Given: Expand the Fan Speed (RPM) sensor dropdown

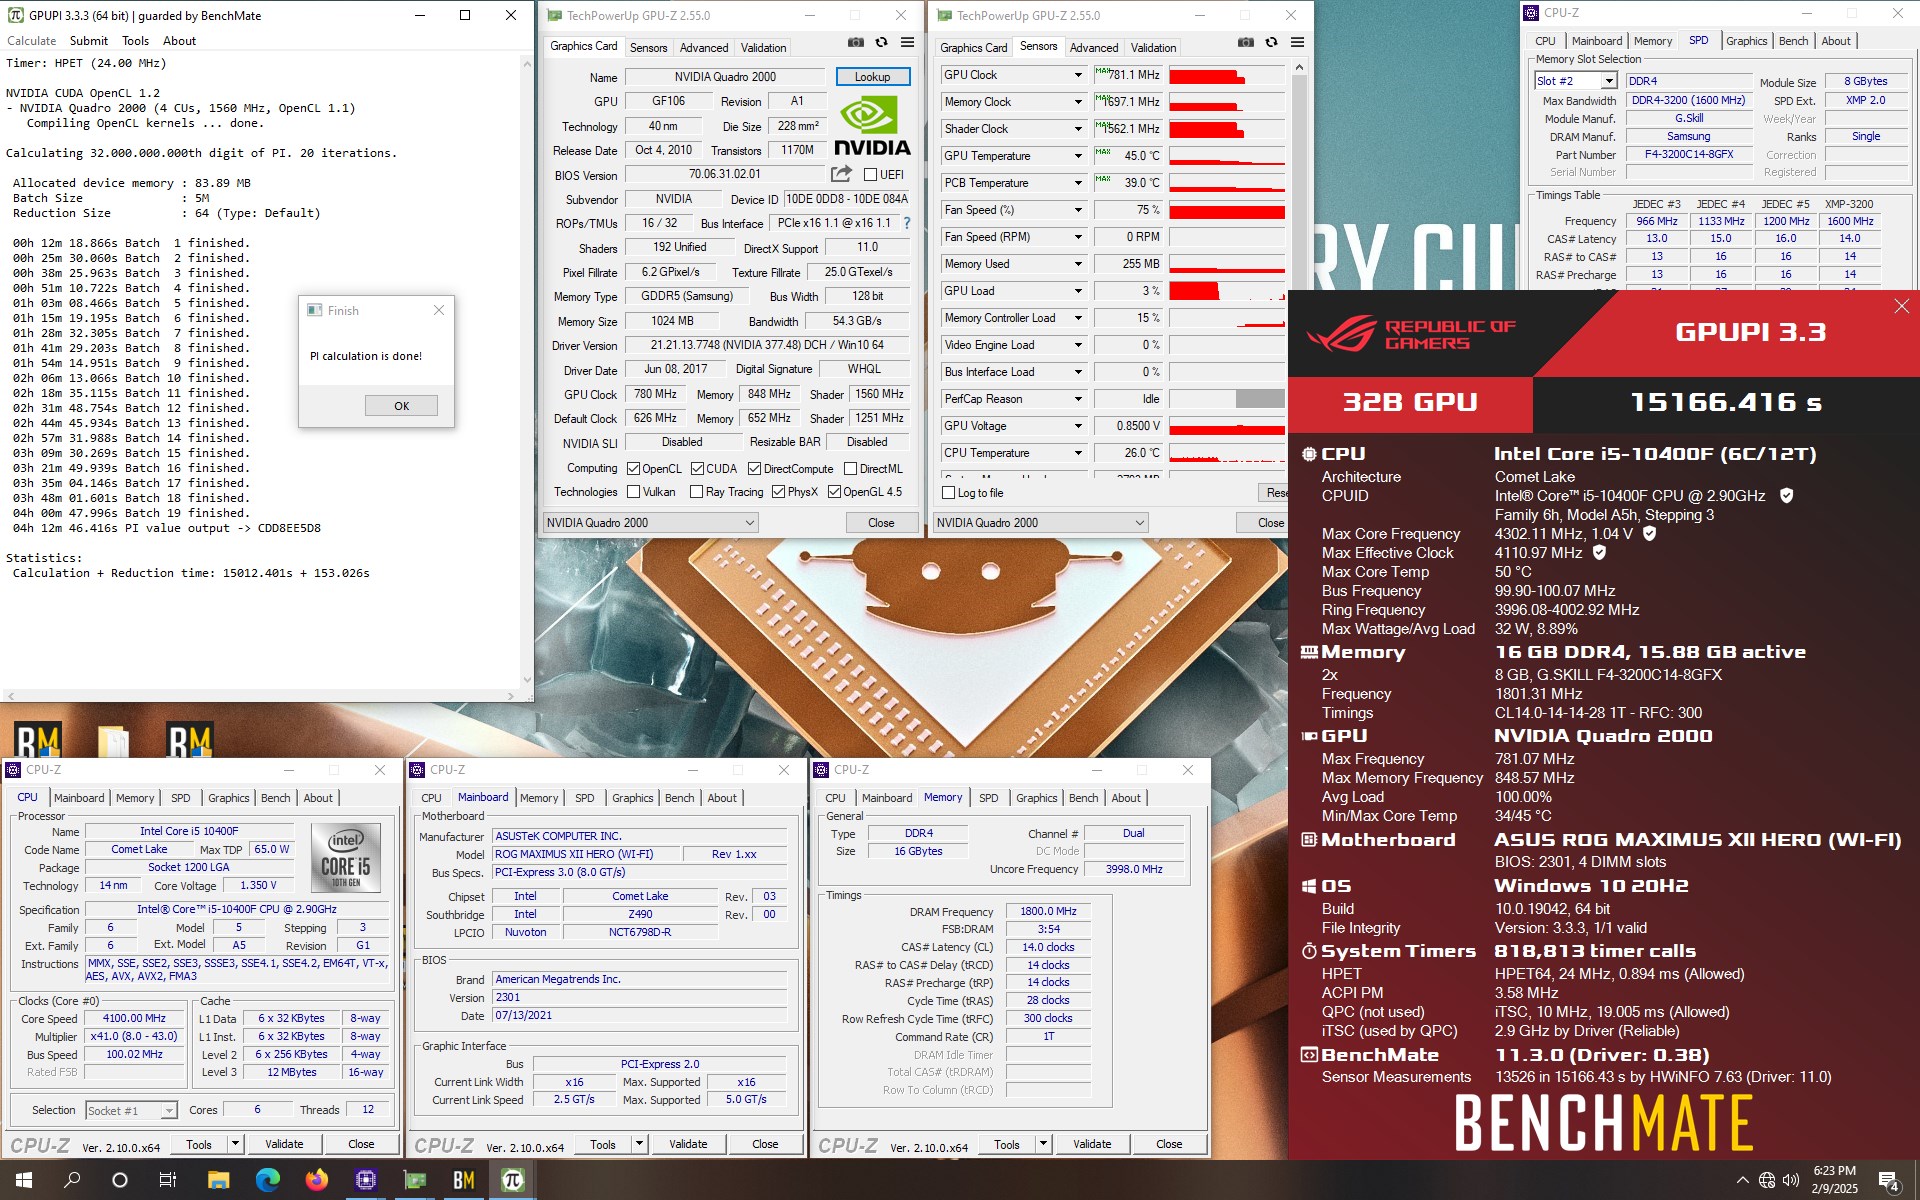Looking at the screenshot, I should [x=1078, y=237].
